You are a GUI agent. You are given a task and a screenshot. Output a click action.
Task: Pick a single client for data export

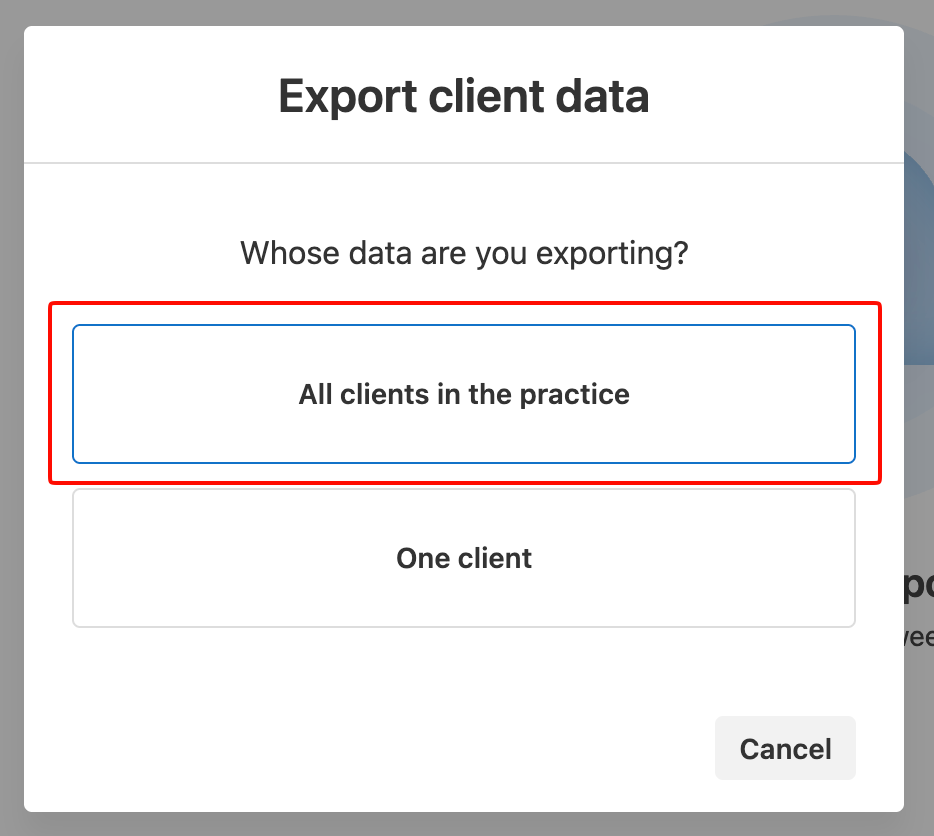click(x=464, y=558)
